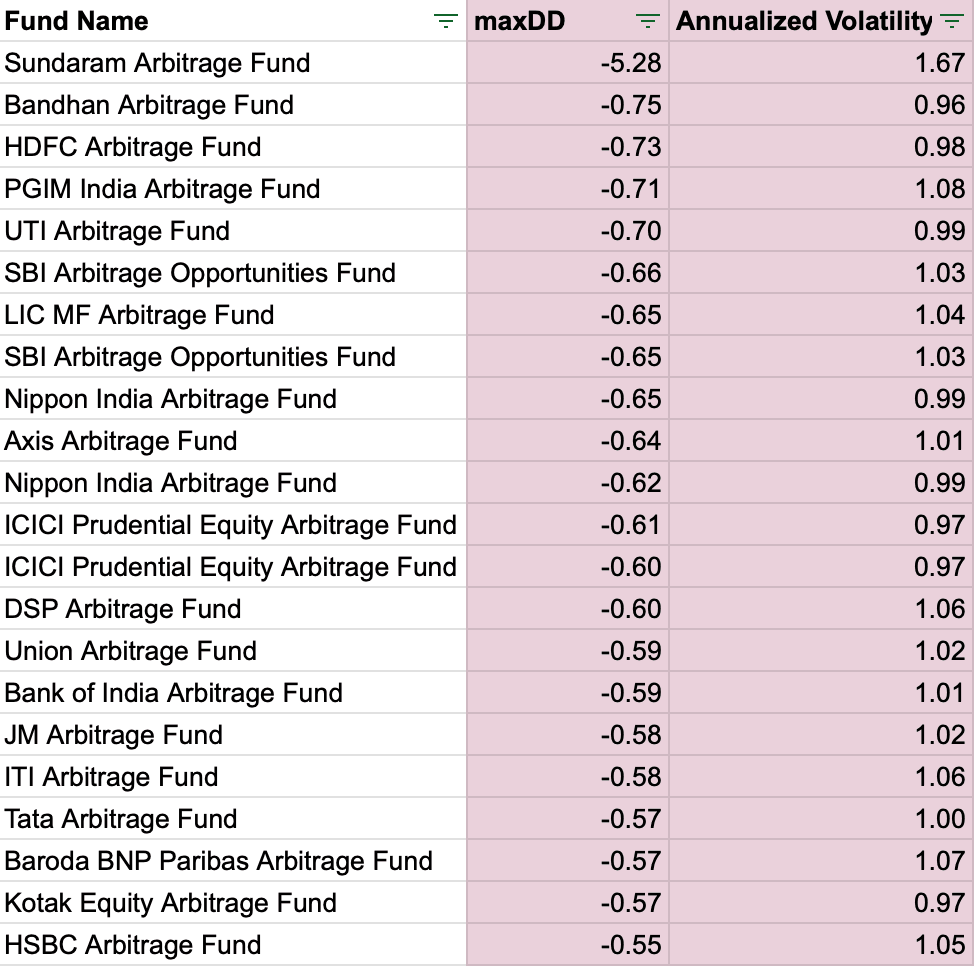Select the Sundaram Arbitrage Fund cell

[157, 63]
